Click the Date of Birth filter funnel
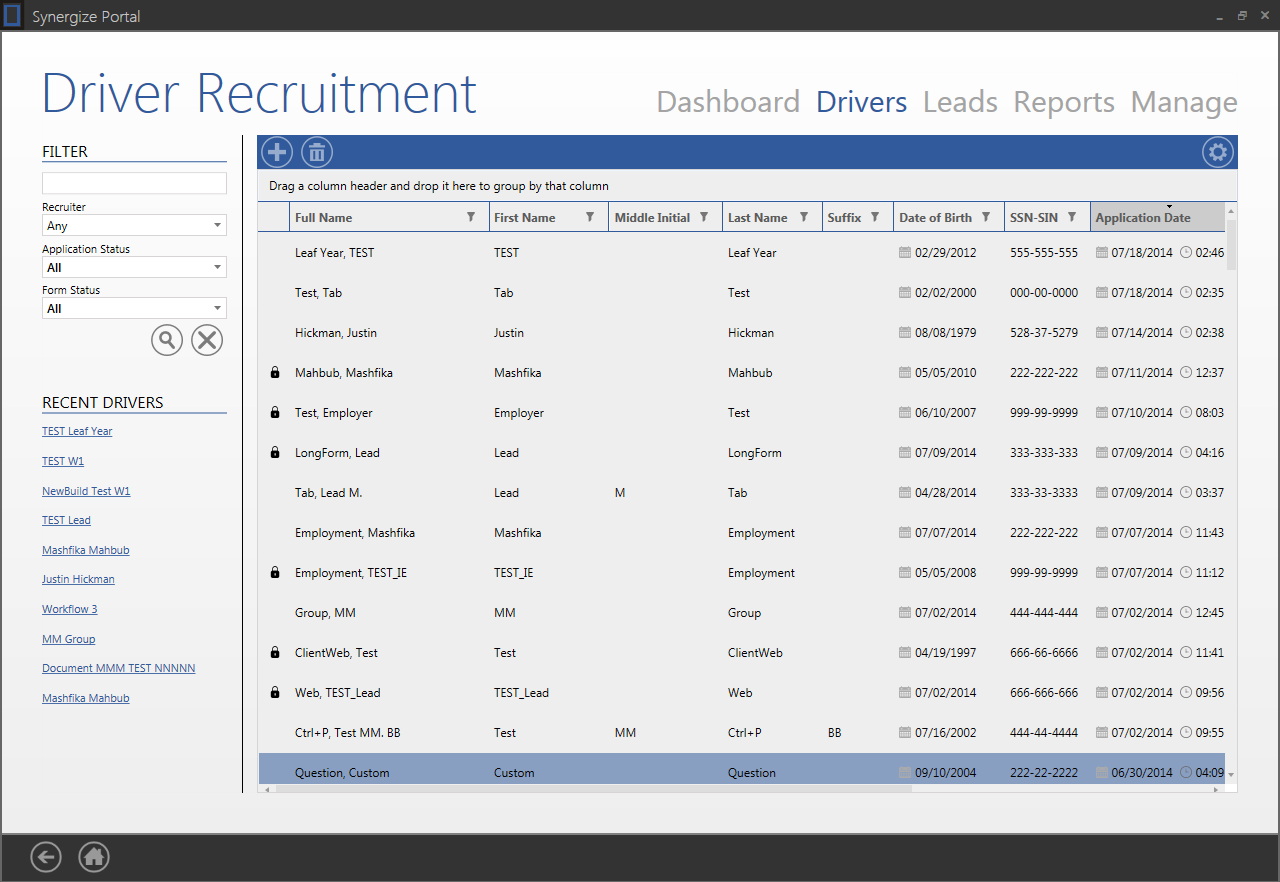 pos(986,217)
